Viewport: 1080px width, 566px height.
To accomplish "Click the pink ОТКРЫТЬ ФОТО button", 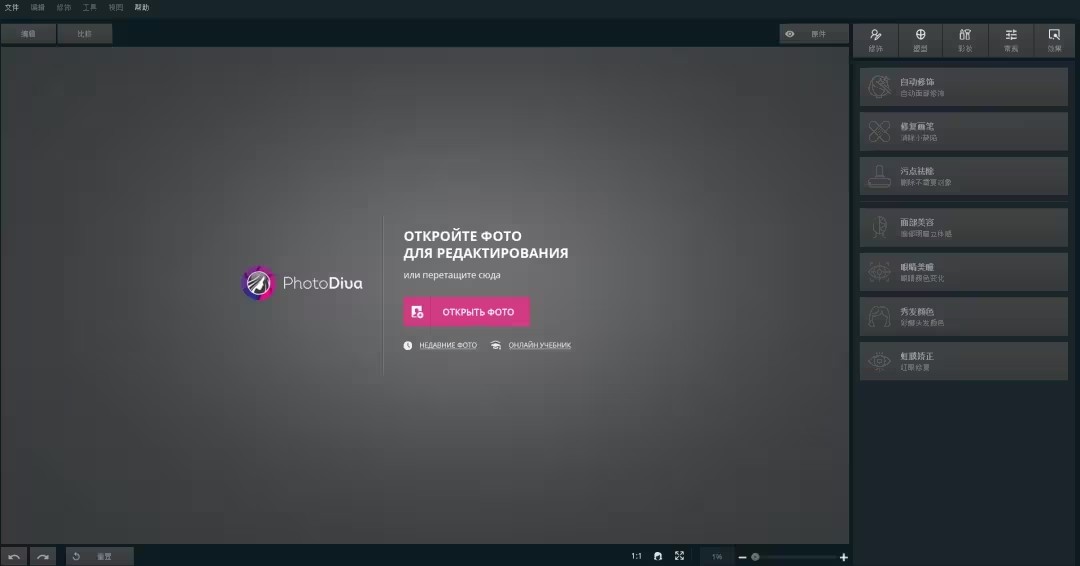I will [466, 312].
